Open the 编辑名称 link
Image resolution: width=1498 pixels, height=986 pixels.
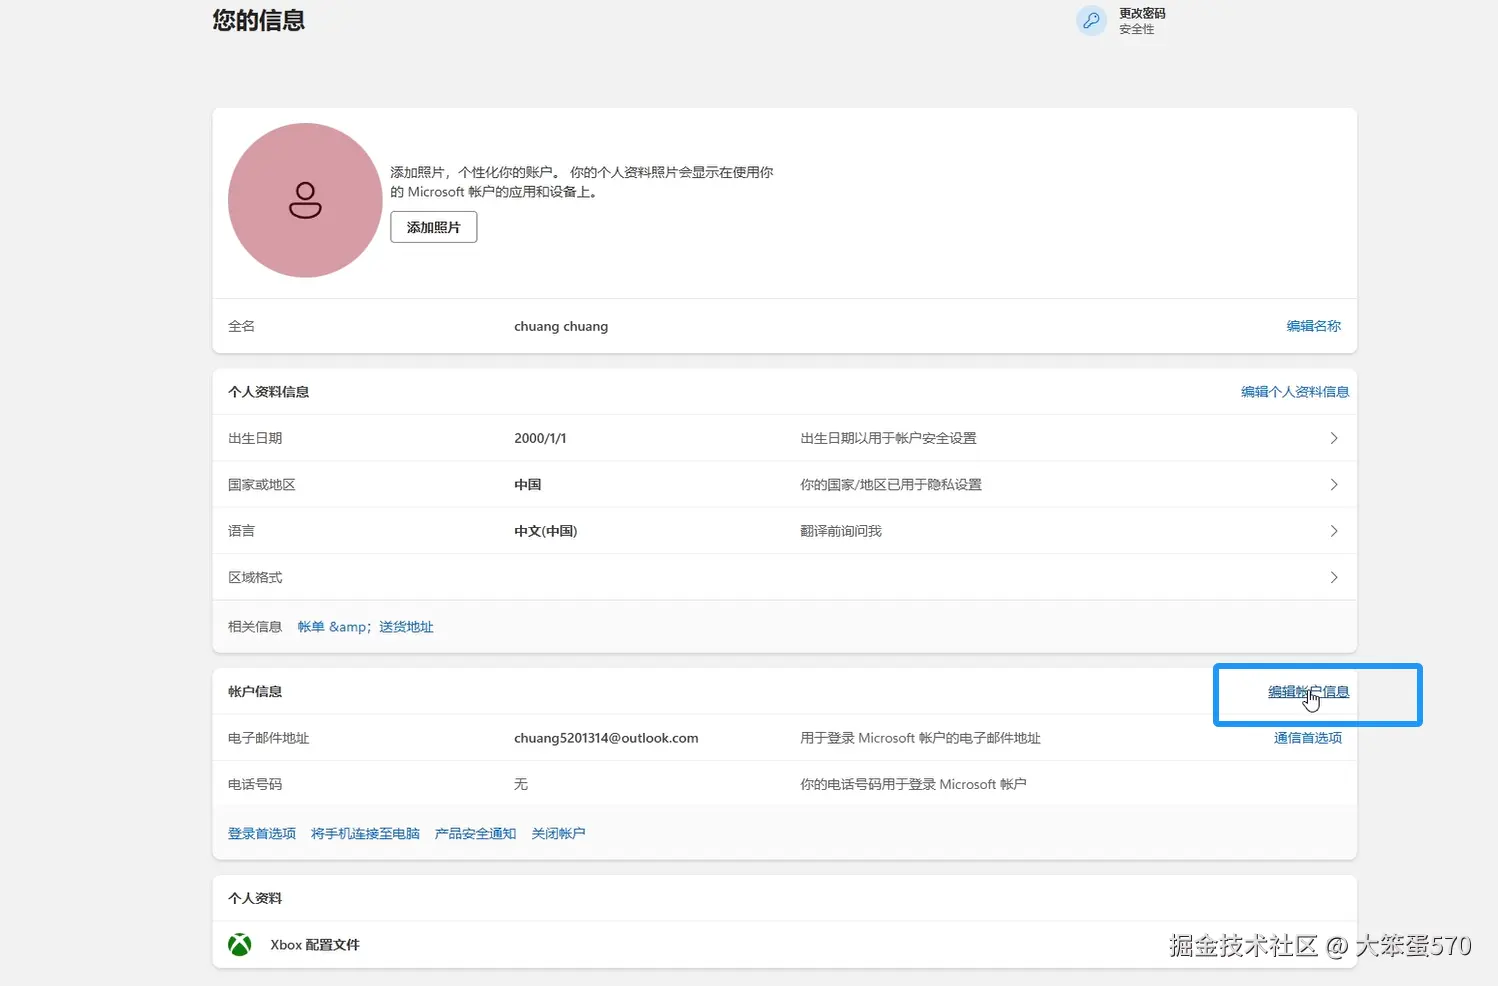click(x=1313, y=326)
